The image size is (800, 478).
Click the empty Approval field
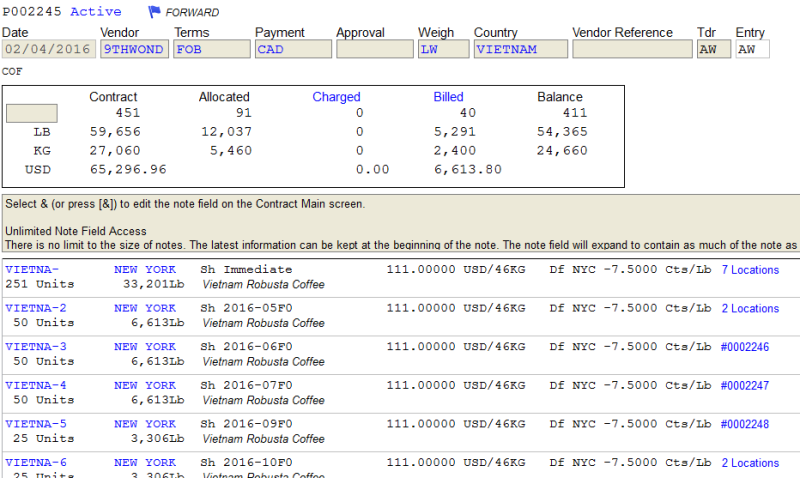click(375, 49)
